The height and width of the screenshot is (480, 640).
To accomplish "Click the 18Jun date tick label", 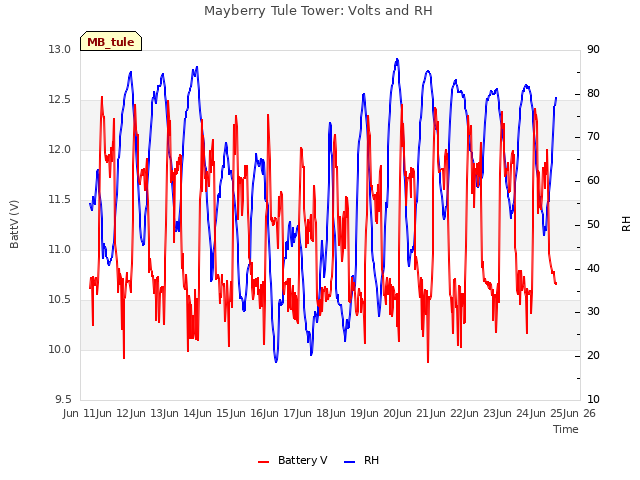I will tap(331, 413).
